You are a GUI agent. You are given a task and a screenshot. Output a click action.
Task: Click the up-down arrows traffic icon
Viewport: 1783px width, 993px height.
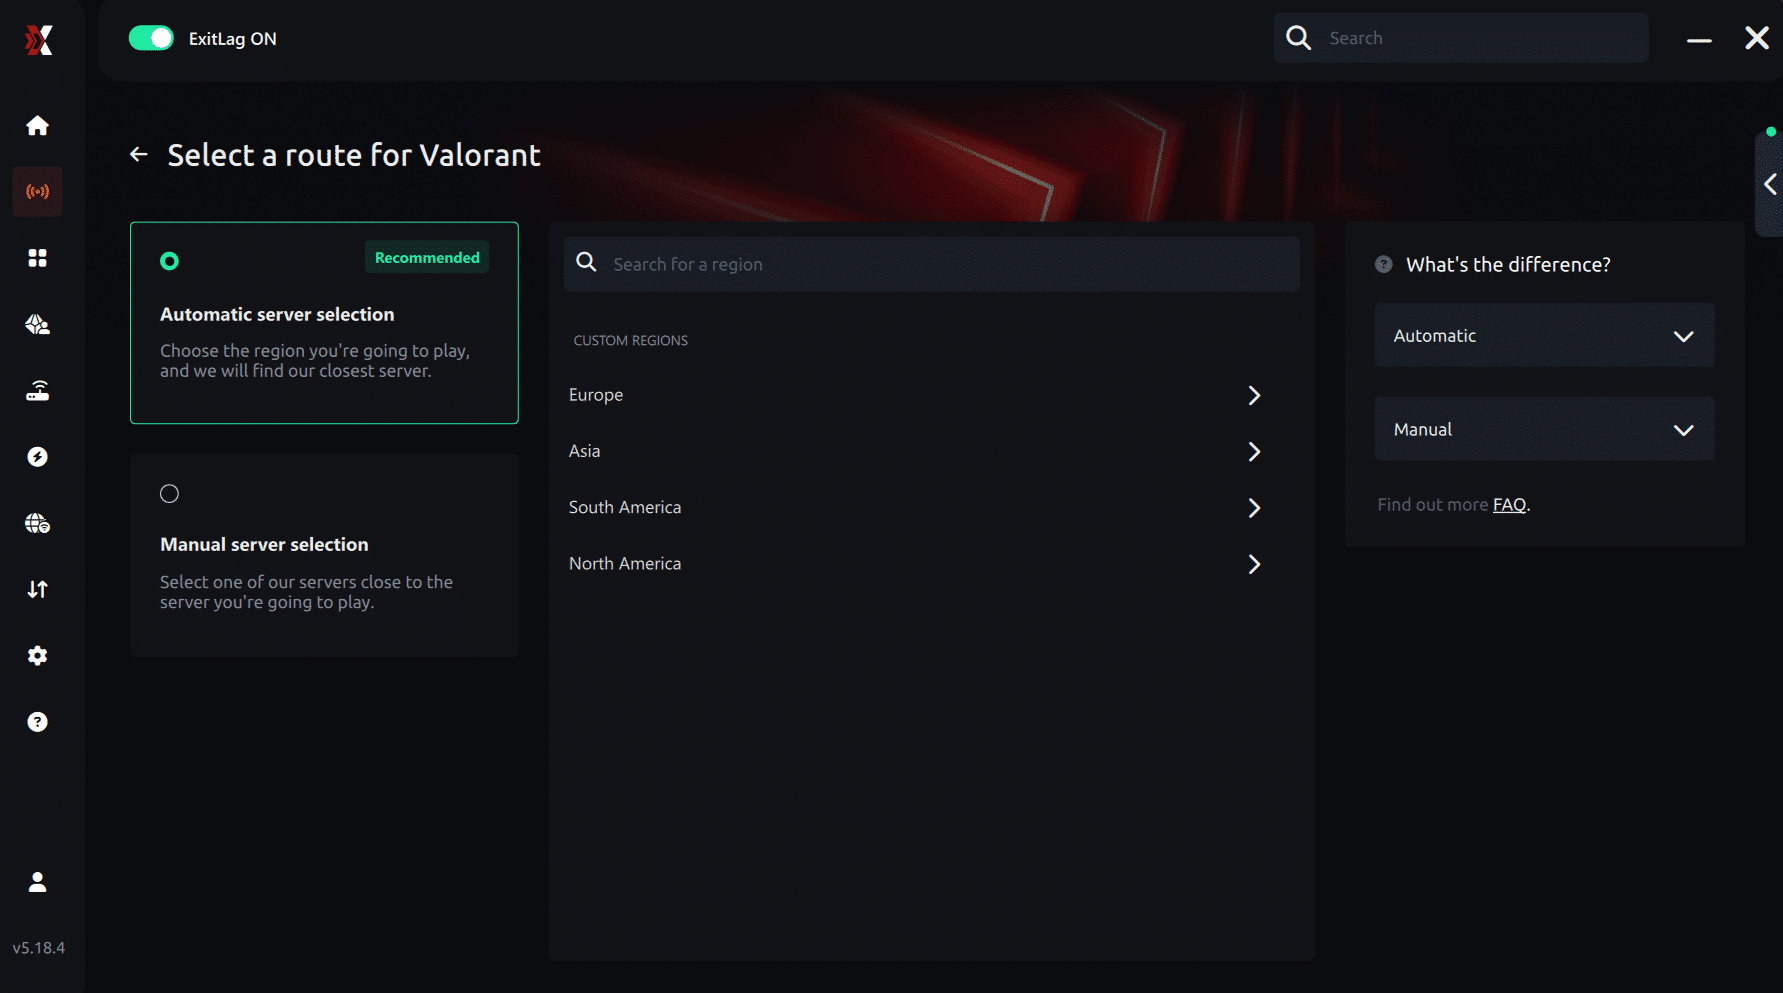click(x=37, y=589)
